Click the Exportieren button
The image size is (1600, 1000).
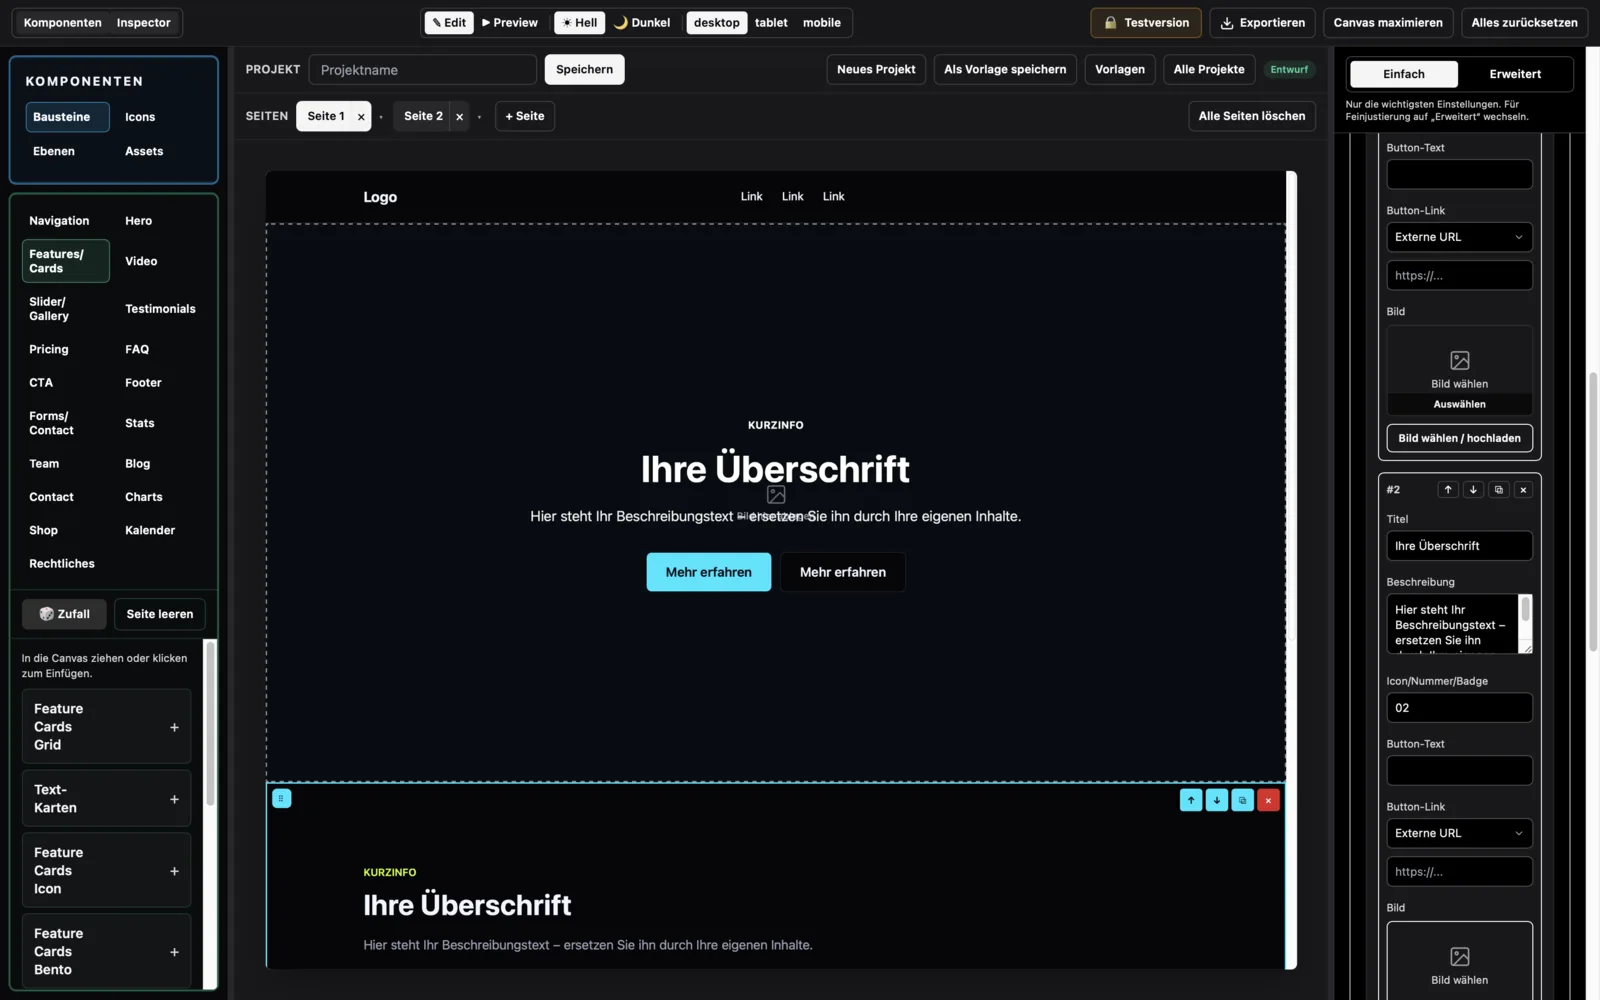[x=1262, y=22]
